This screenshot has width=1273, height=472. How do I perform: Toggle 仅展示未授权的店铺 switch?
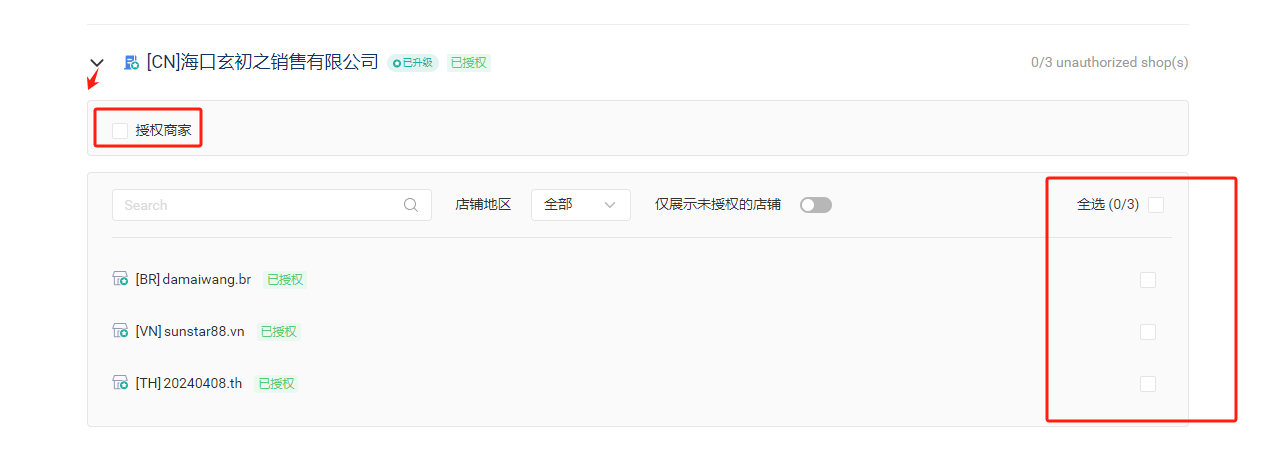[816, 205]
